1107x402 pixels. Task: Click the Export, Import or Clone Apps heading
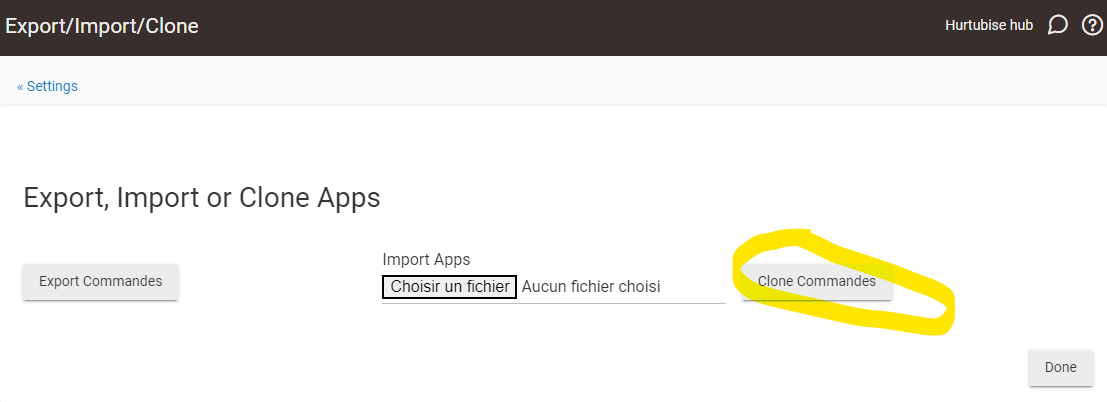pyautogui.click(x=201, y=198)
